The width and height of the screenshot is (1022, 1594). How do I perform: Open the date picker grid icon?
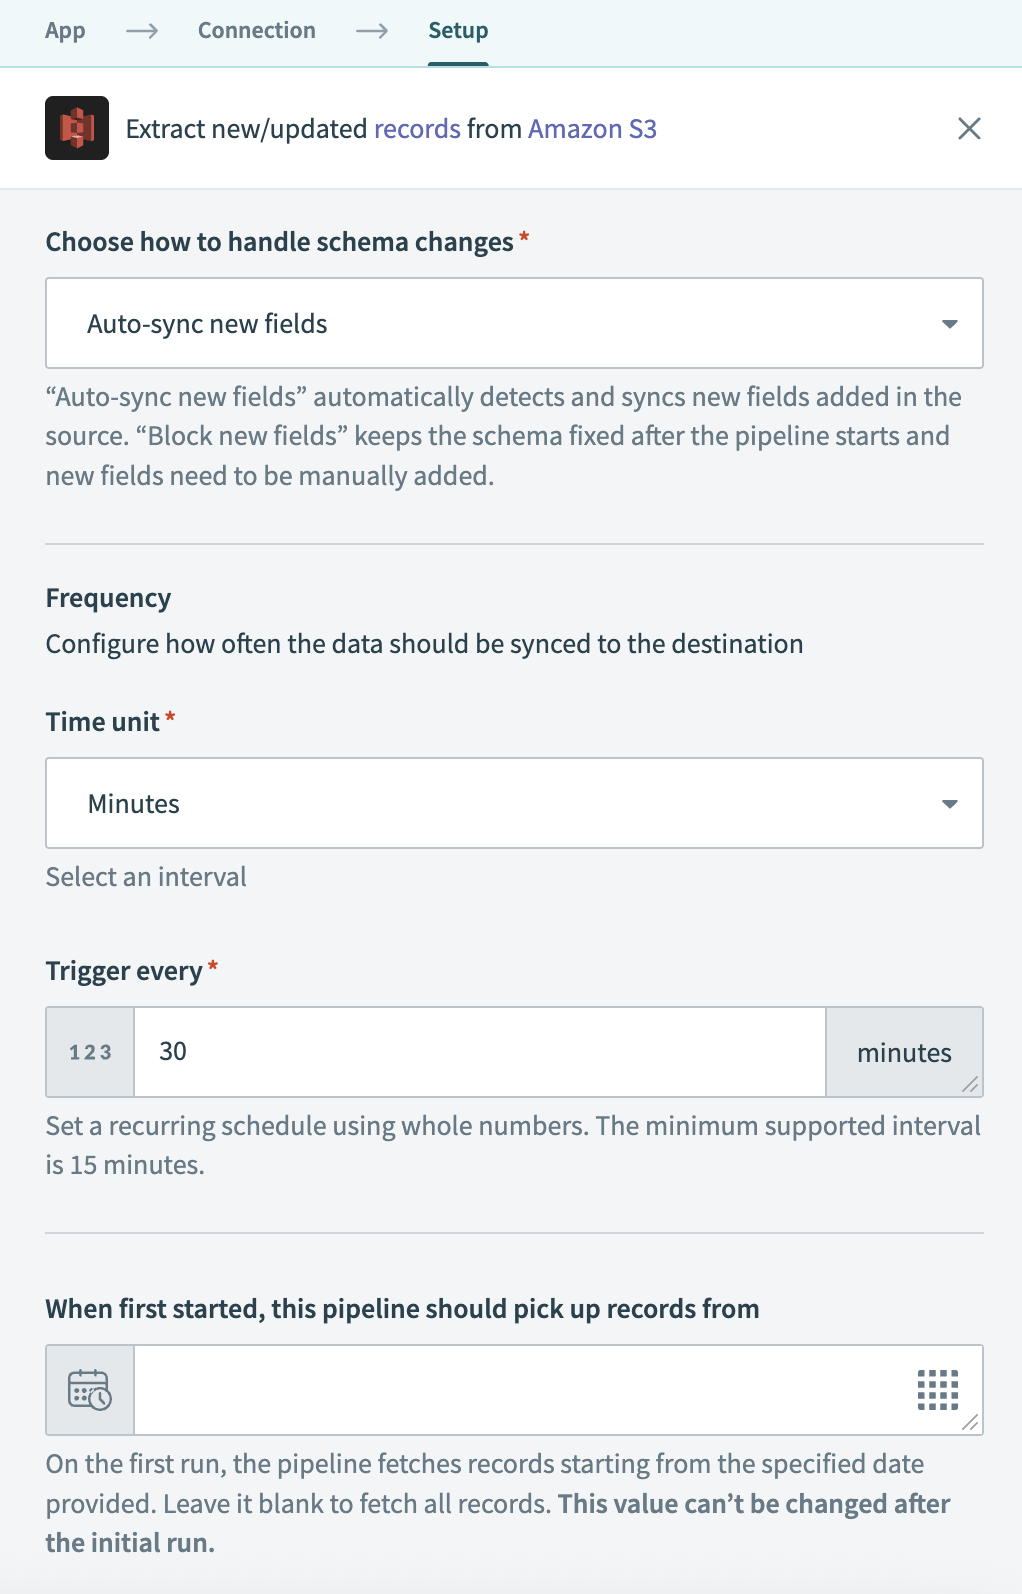click(x=937, y=1390)
